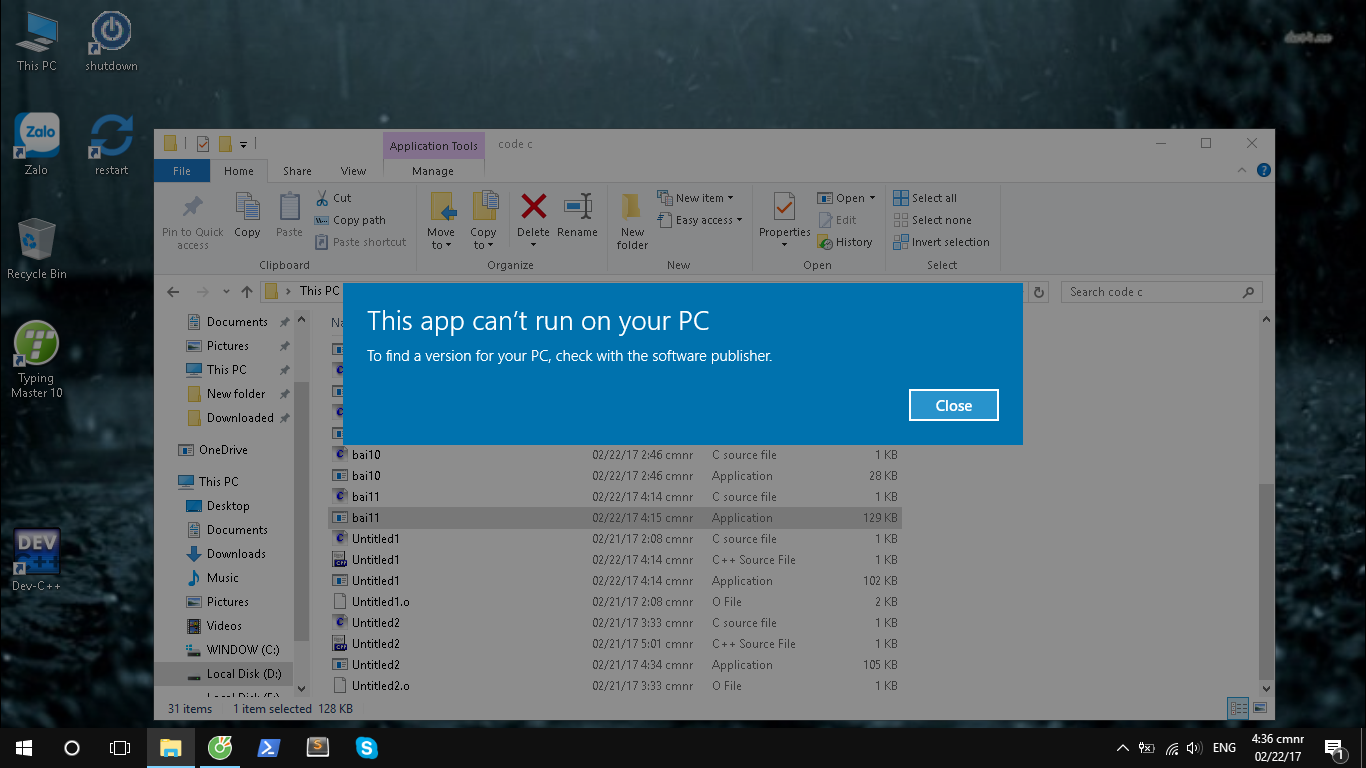Switch to the View ribbon tab

point(353,171)
